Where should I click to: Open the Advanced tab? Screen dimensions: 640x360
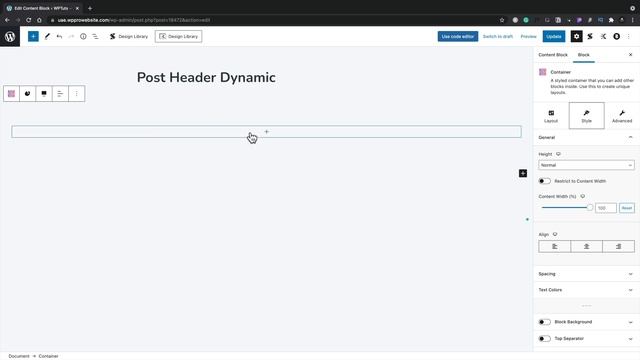pyautogui.click(x=622, y=116)
